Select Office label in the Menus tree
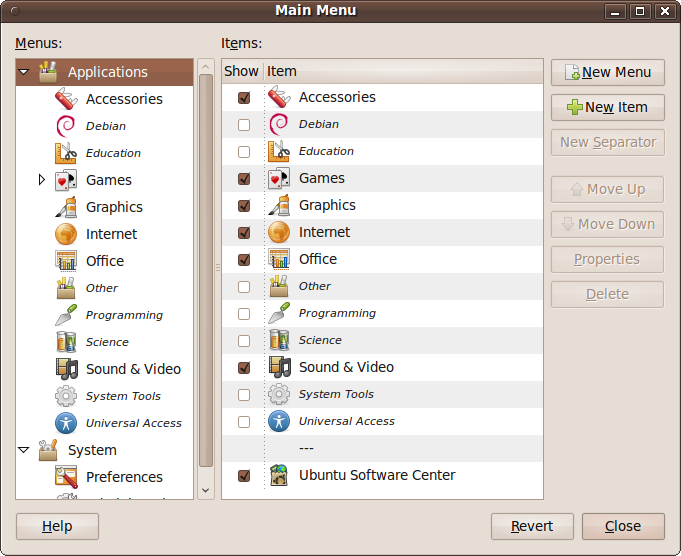Viewport: 681px width, 556px height. pyautogui.click(x=105, y=261)
